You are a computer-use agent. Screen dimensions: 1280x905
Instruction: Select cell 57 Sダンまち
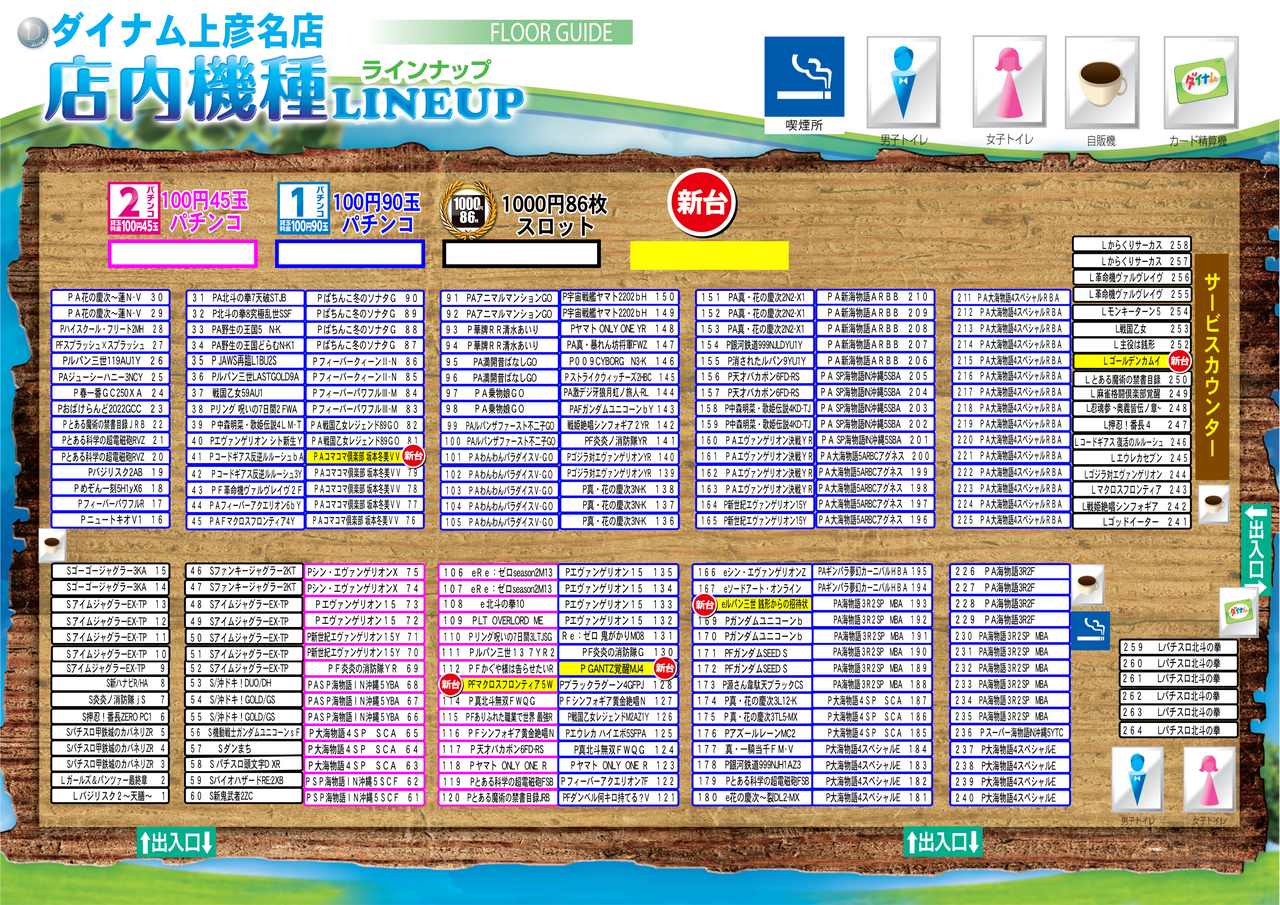[x=246, y=749]
